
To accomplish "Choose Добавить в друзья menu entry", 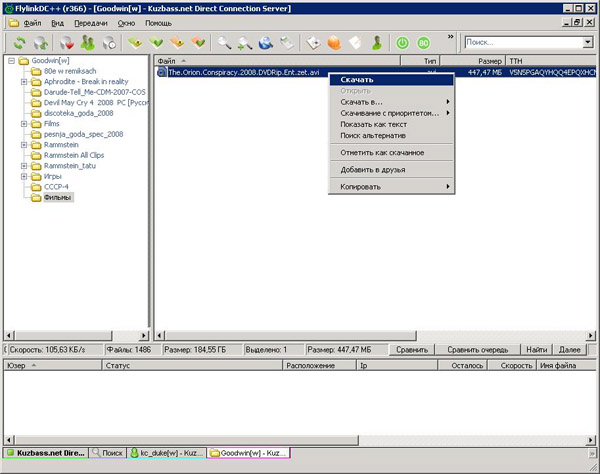I will click(391, 170).
